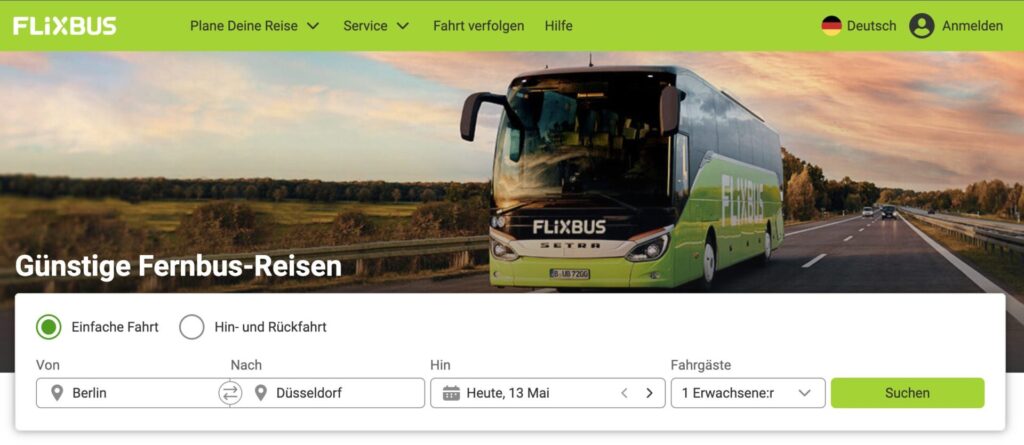Swap departure and destination cities
The height and width of the screenshot is (445, 1024).
230,393
